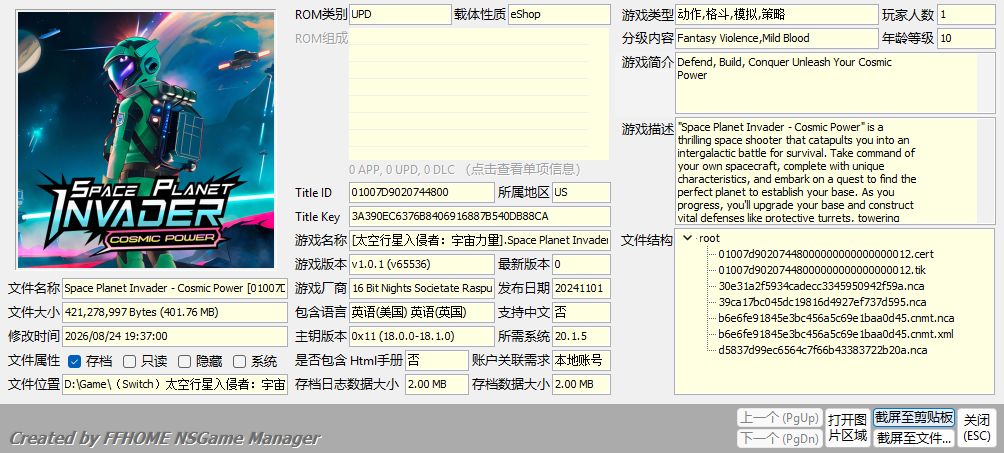
Task: Click '0 APP, 0 UPD, 0 DLC' details link
Action: point(465,169)
